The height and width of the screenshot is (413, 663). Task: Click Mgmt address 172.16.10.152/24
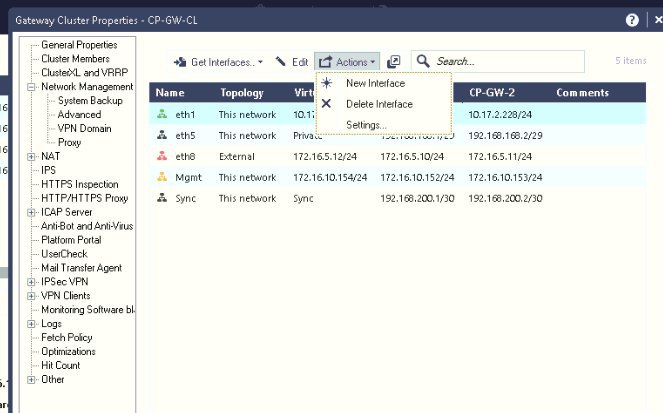(x=417, y=178)
